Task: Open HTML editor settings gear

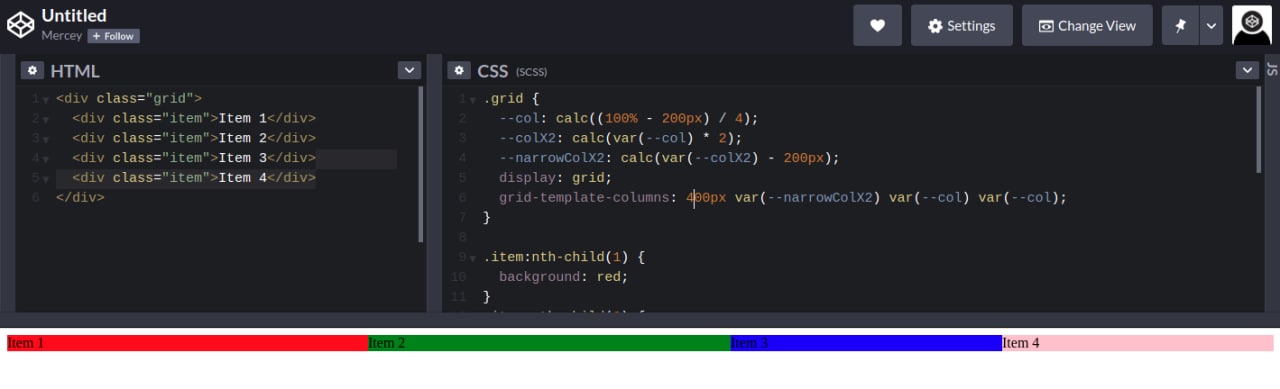Action: tap(33, 70)
